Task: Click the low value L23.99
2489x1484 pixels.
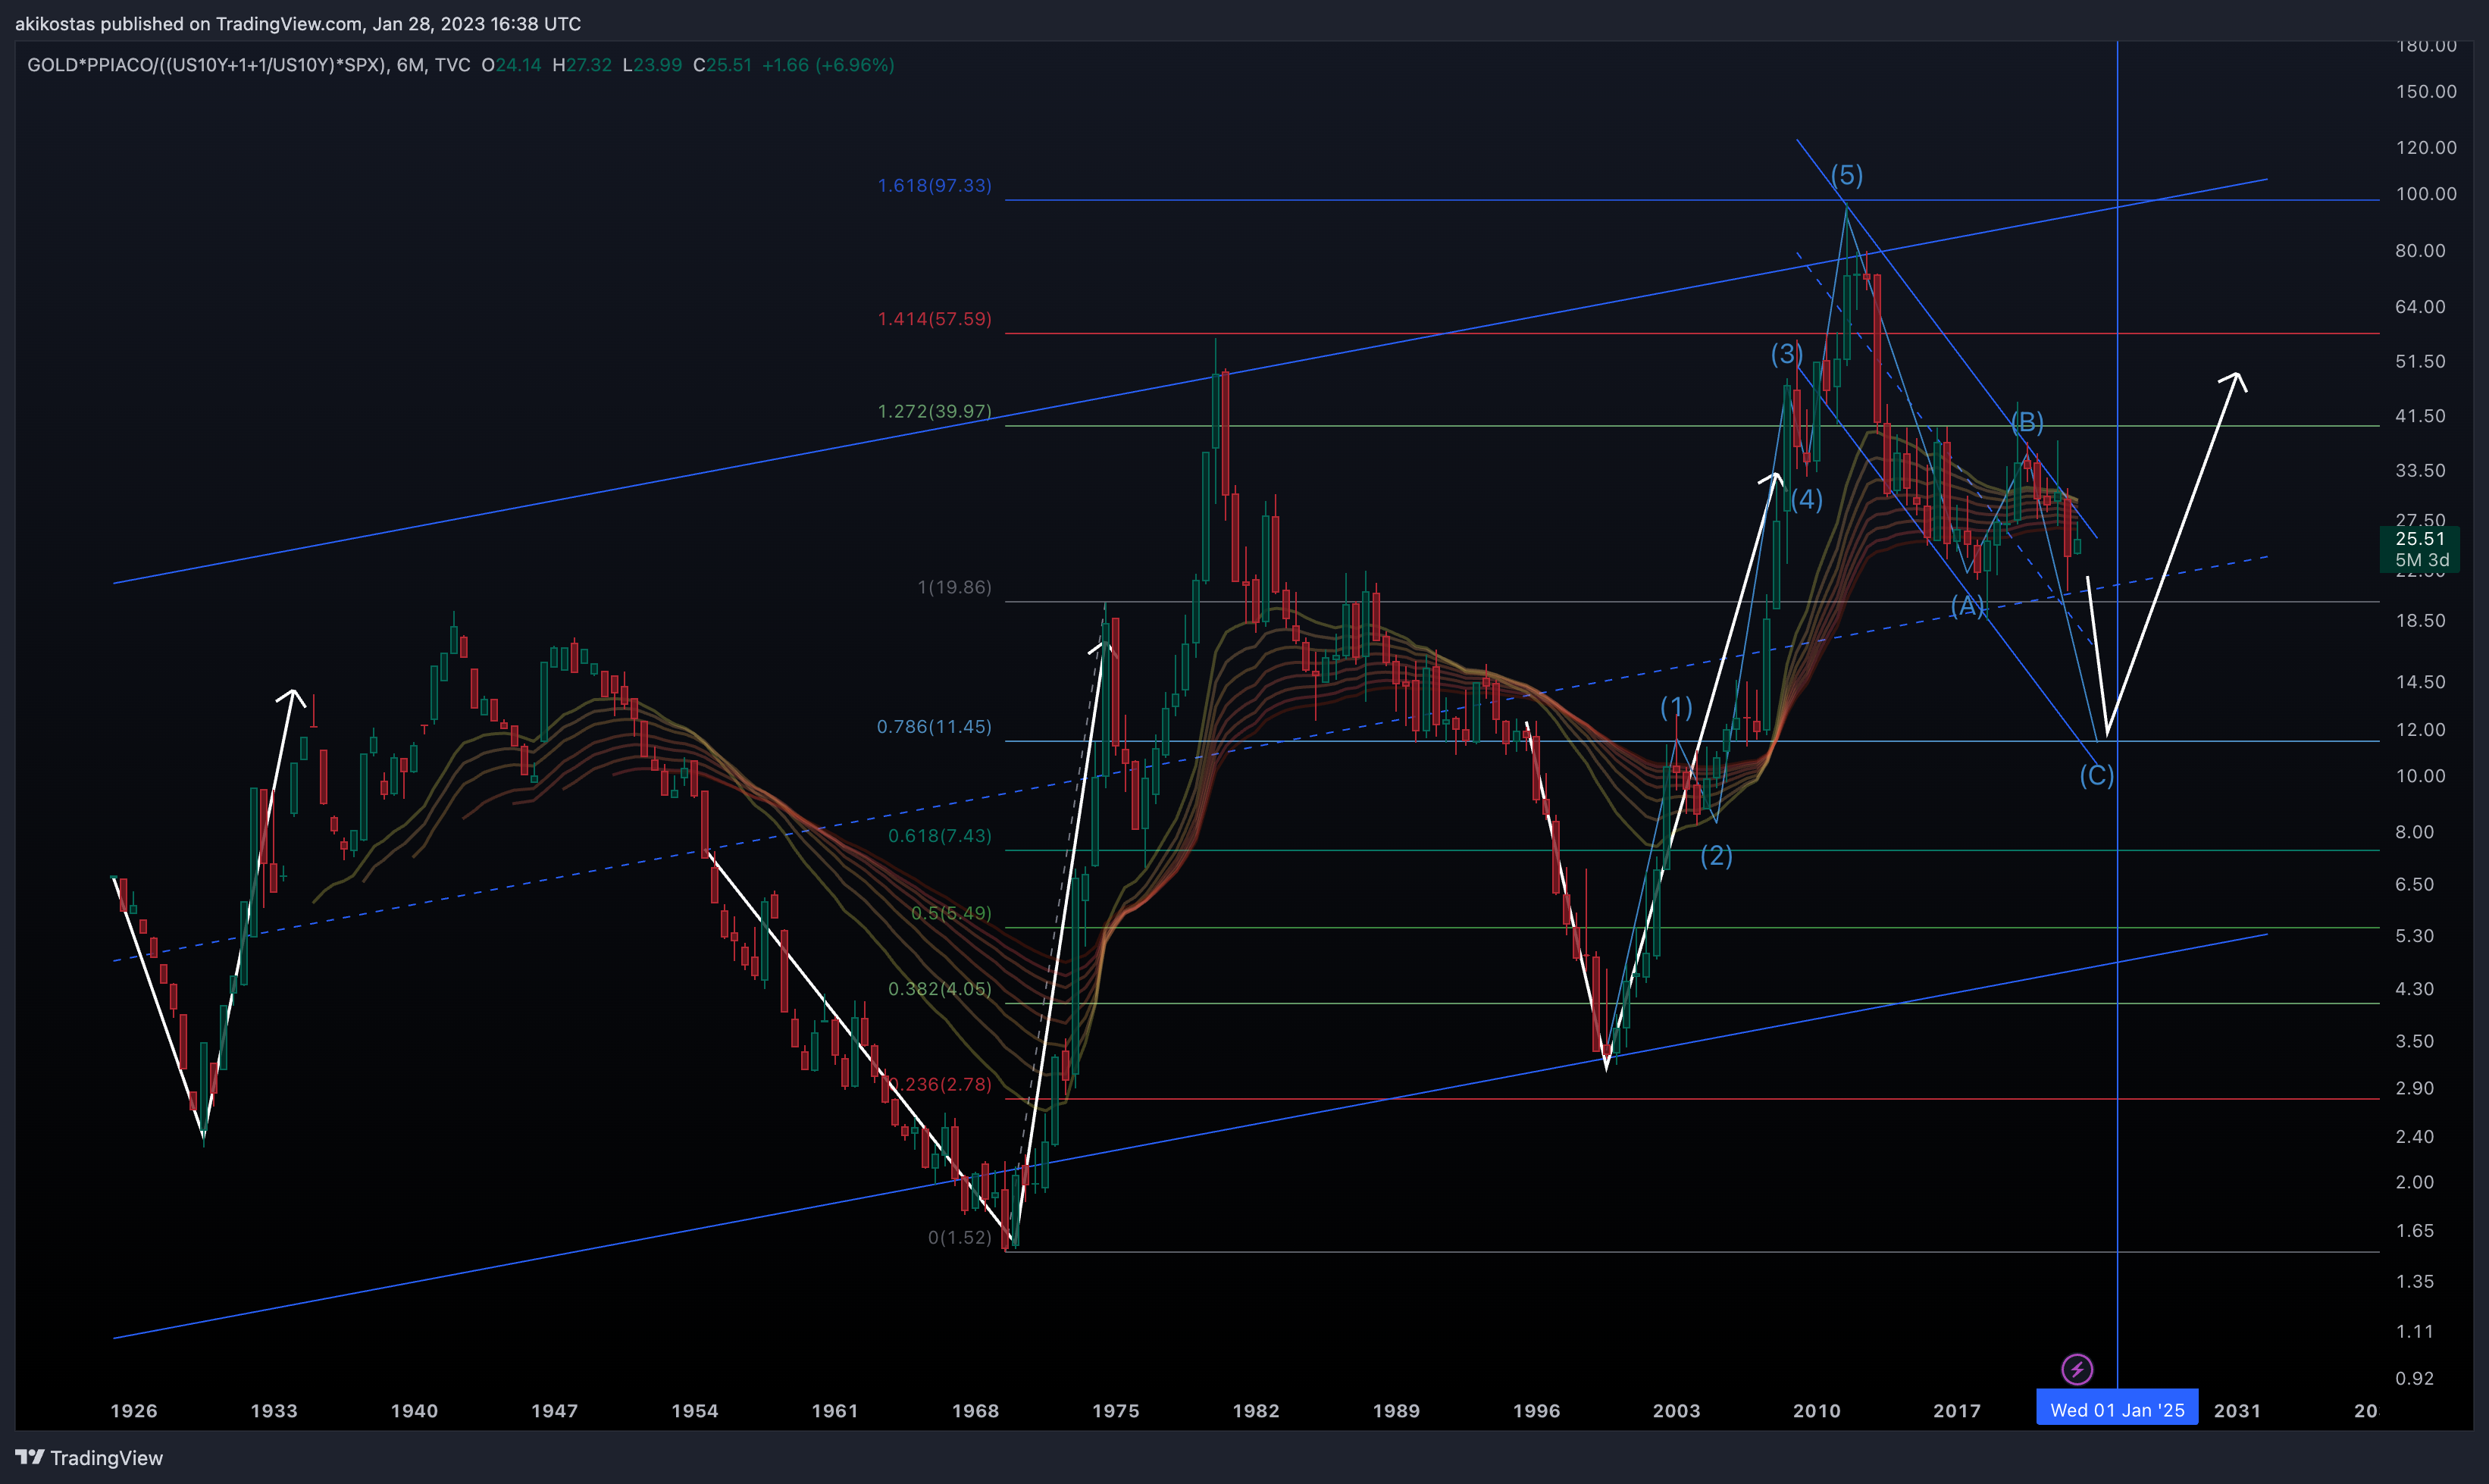Action: [x=652, y=65]
